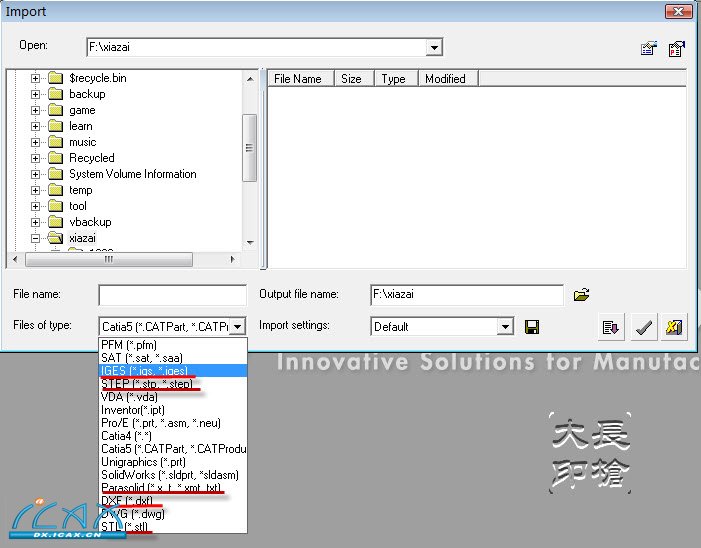Choose STEP (*.stp, *.step) file type
The width and height of the screenshot is (701, 548).
173,384
